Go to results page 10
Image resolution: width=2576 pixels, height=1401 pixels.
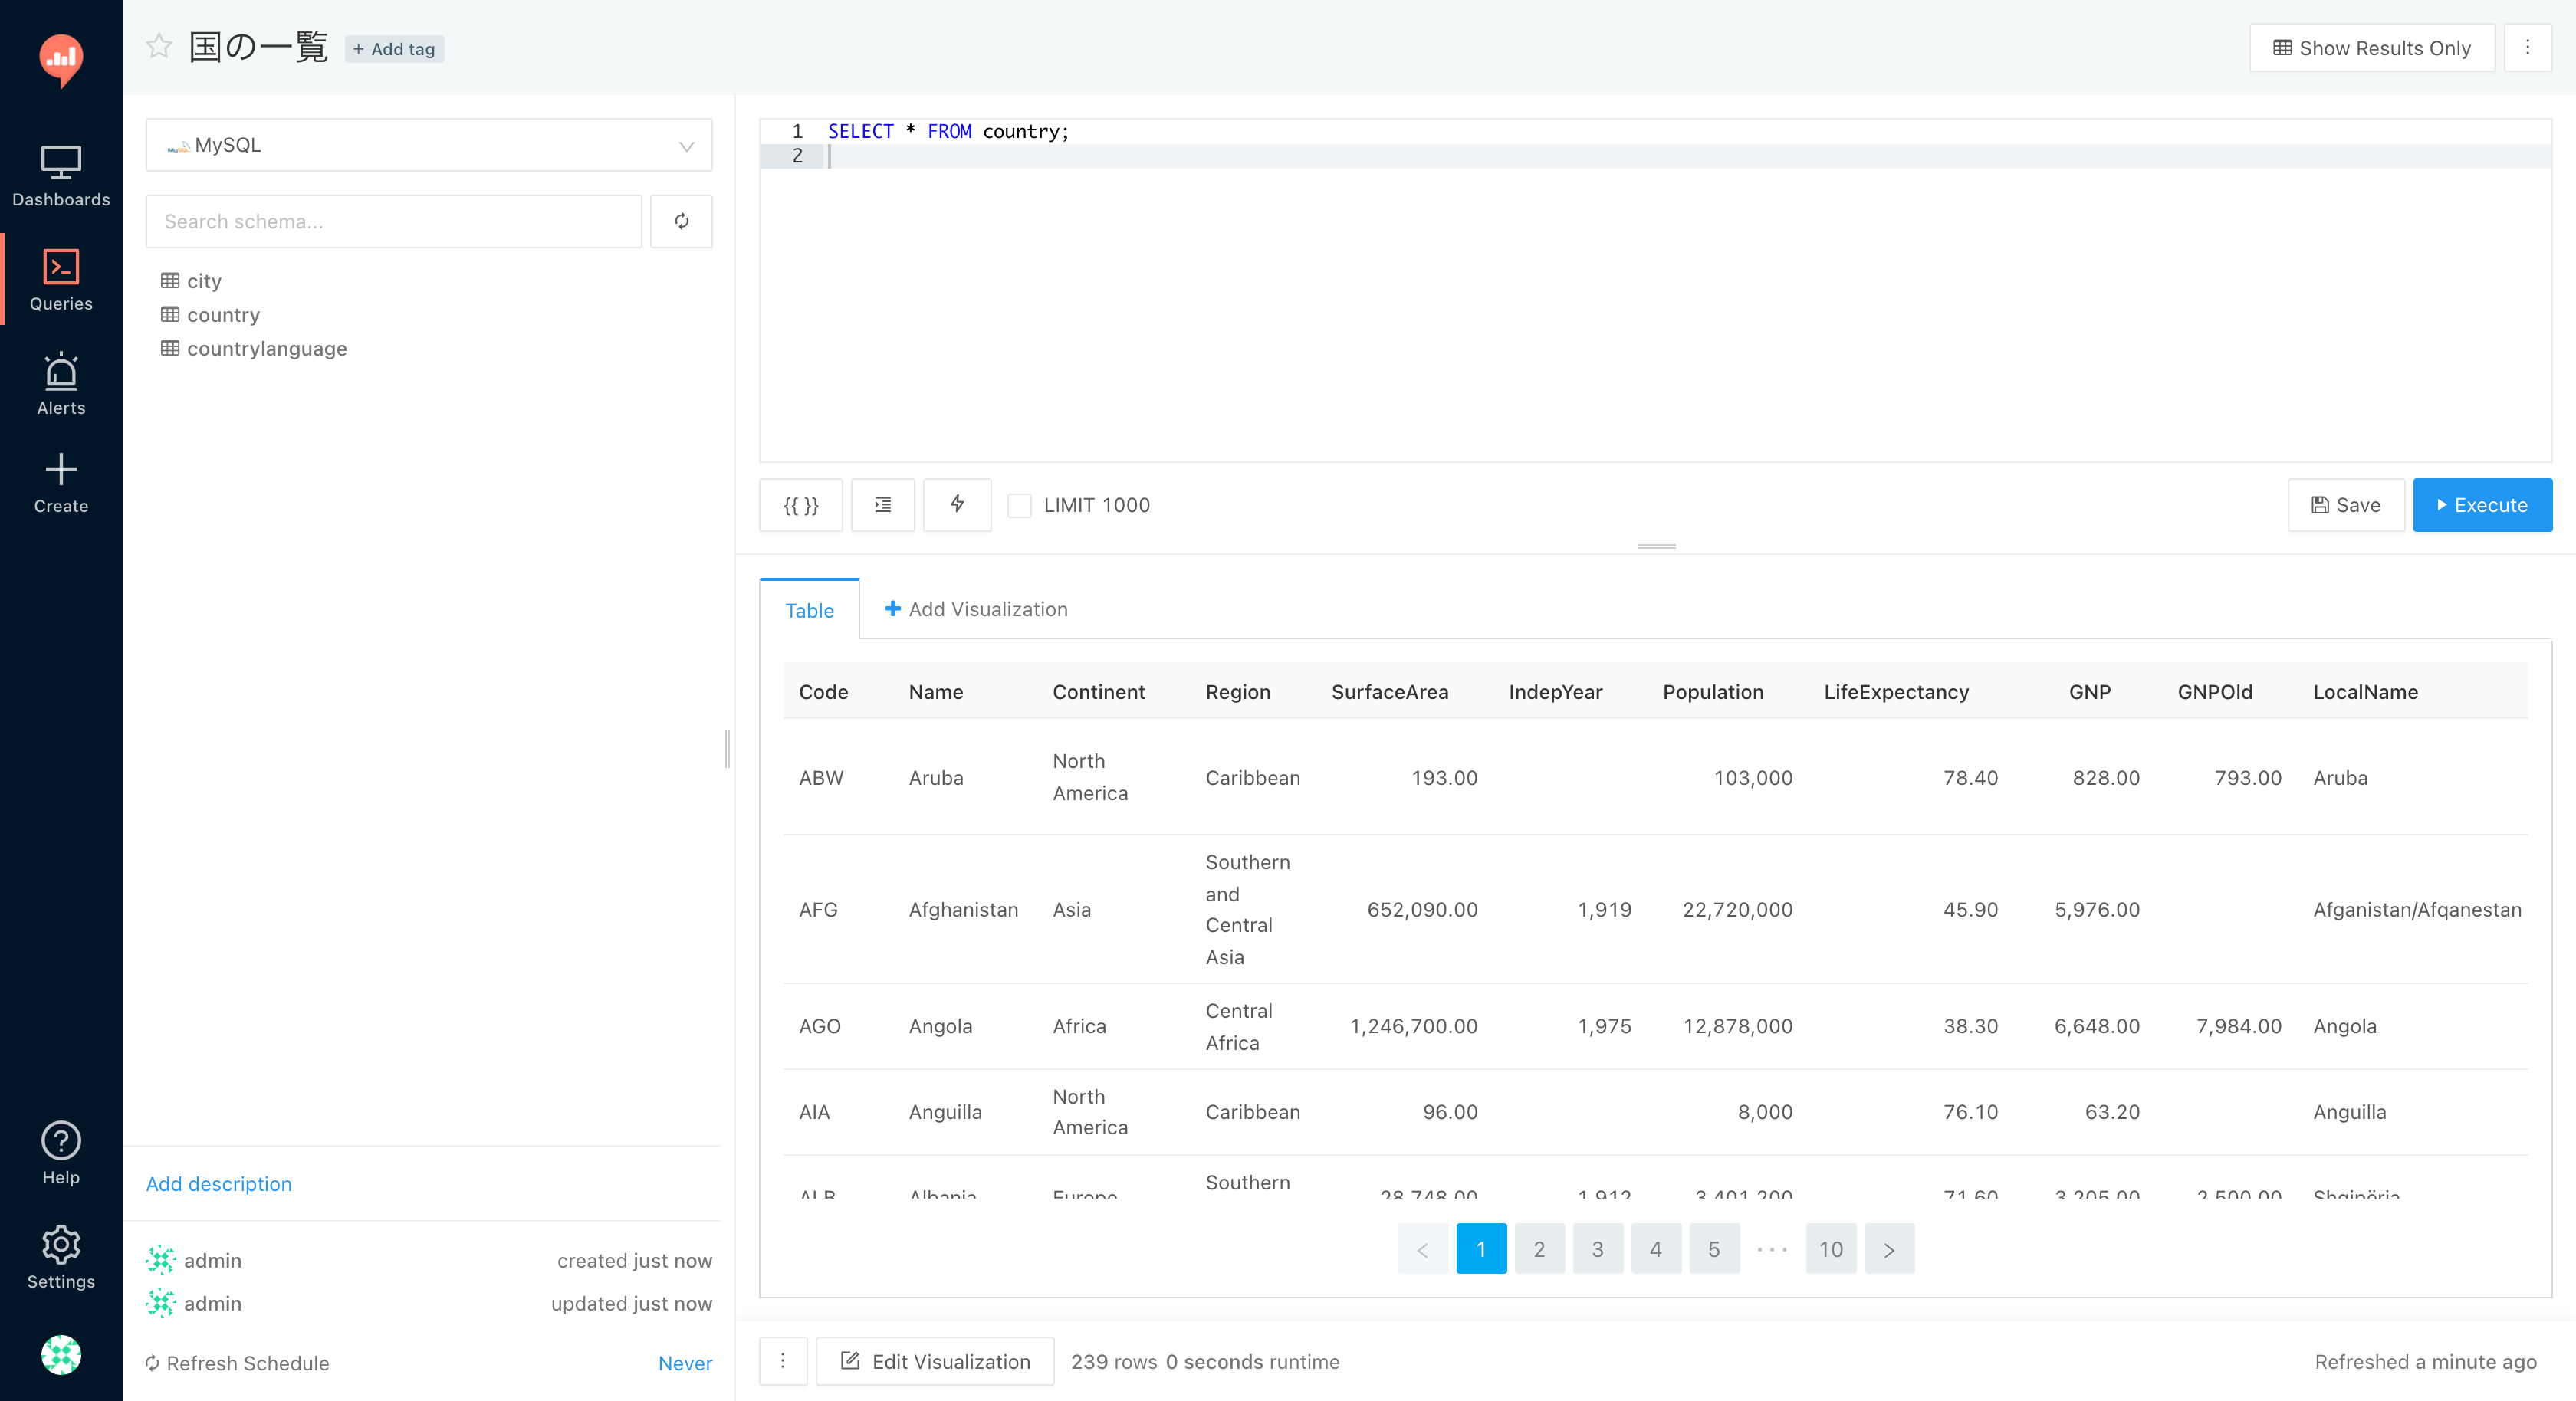tap(1831, 1249)
